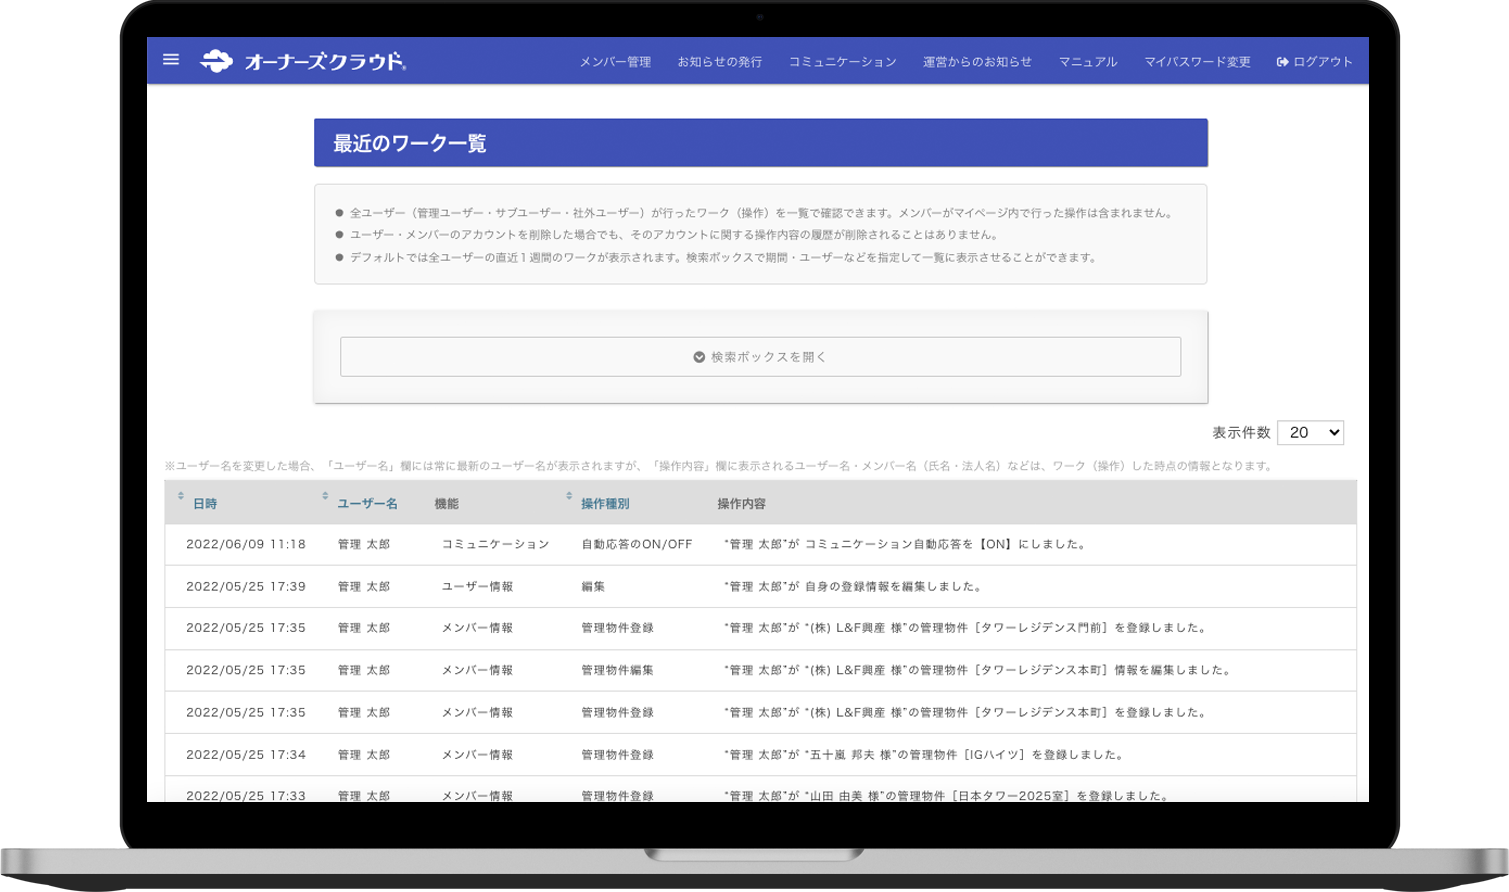Open the マニュアル page
The width and height of the screenshot is (1509, 892).
coord(1089,61)
